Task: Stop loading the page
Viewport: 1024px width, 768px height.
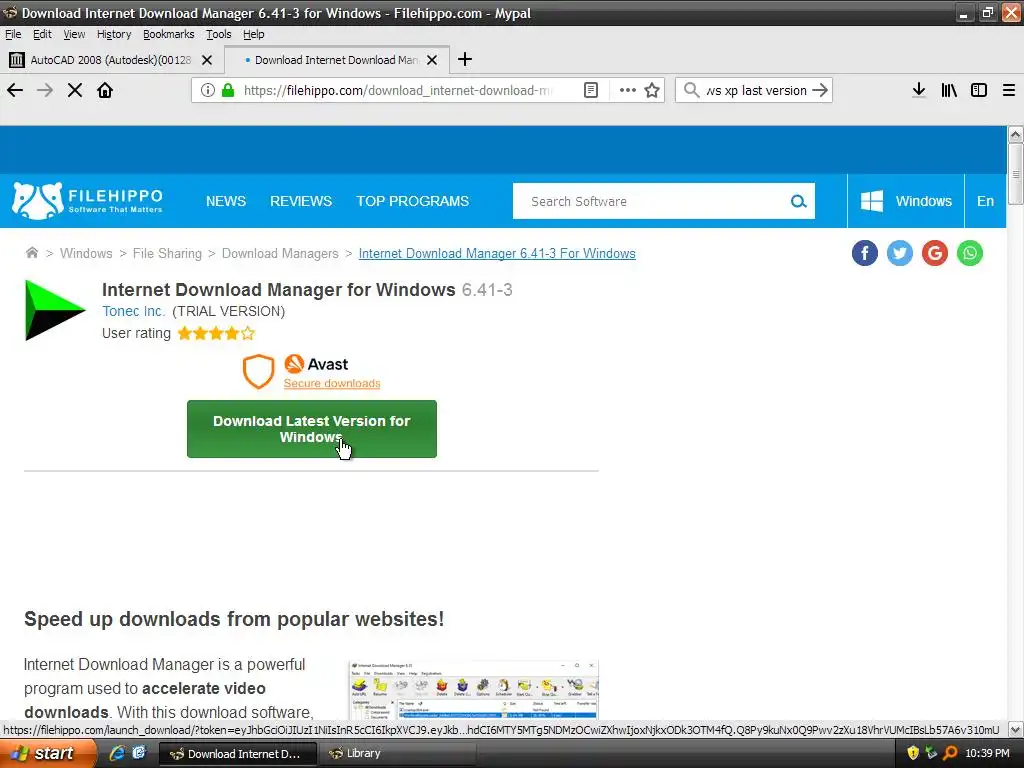Action: (75, 90)
